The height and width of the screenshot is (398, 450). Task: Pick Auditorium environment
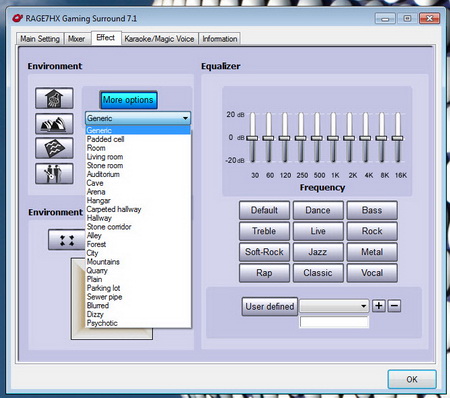(x=138, y=174)
